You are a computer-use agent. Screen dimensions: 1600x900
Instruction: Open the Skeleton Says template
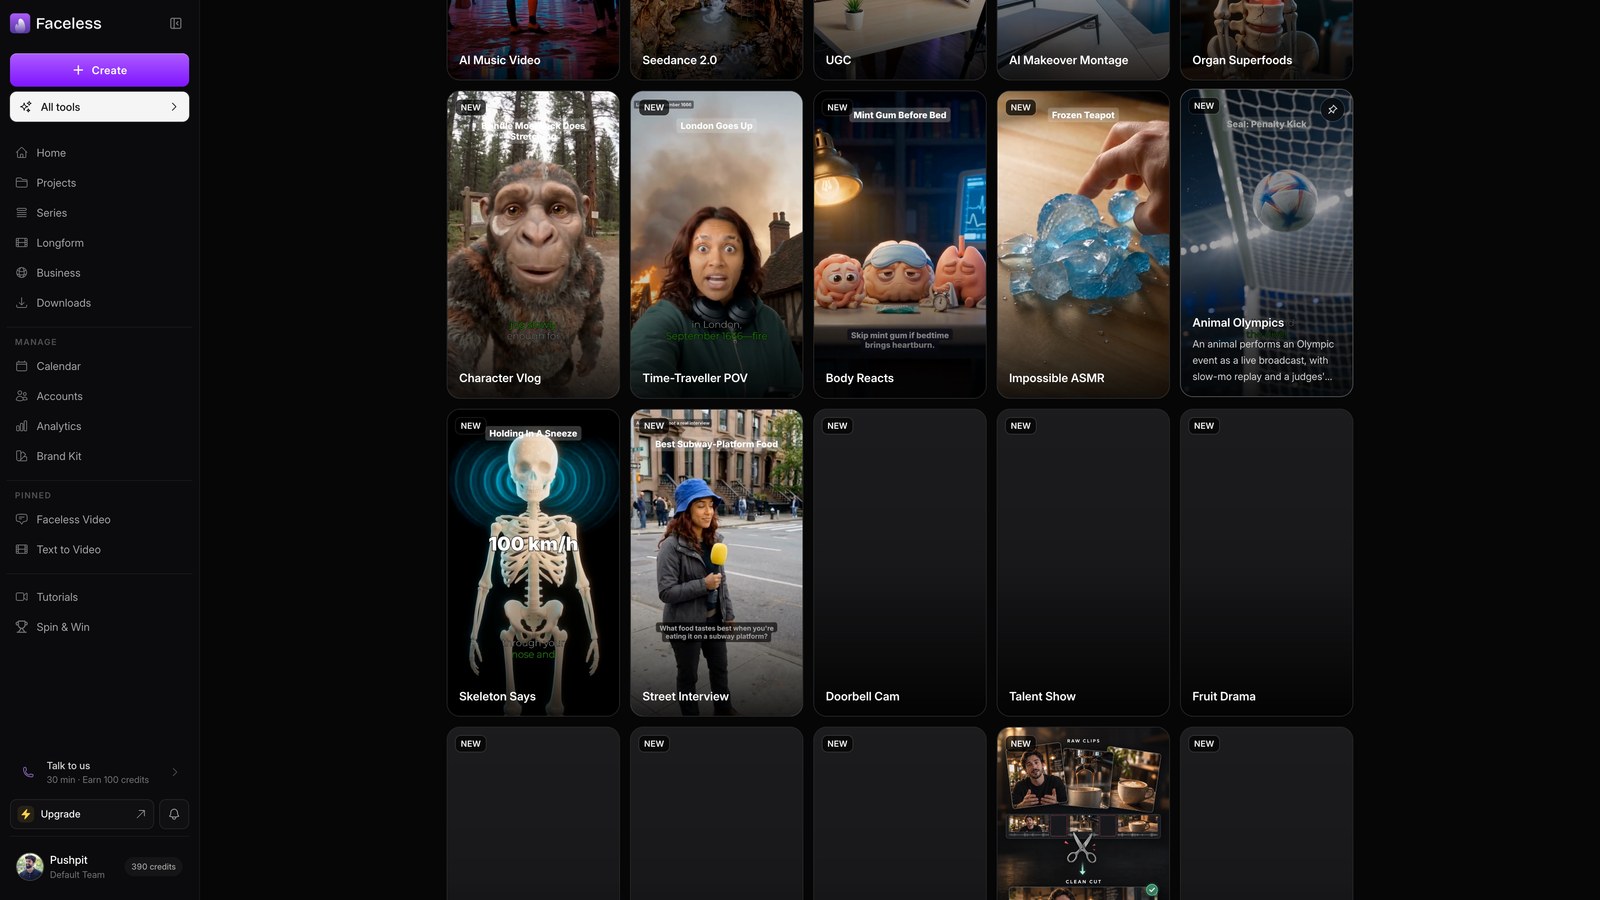coord(533,563)
